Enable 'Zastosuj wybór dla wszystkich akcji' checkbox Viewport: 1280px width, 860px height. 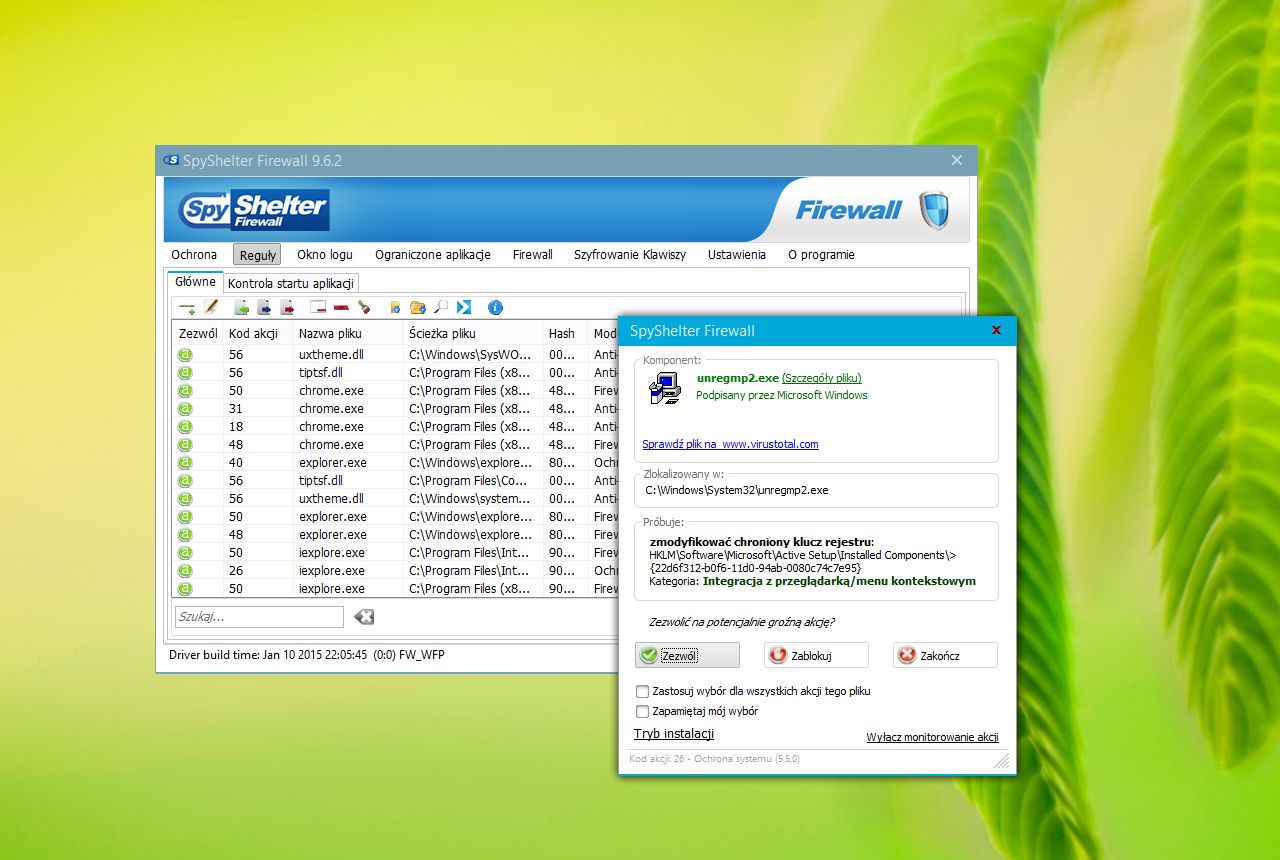(643, 691)
